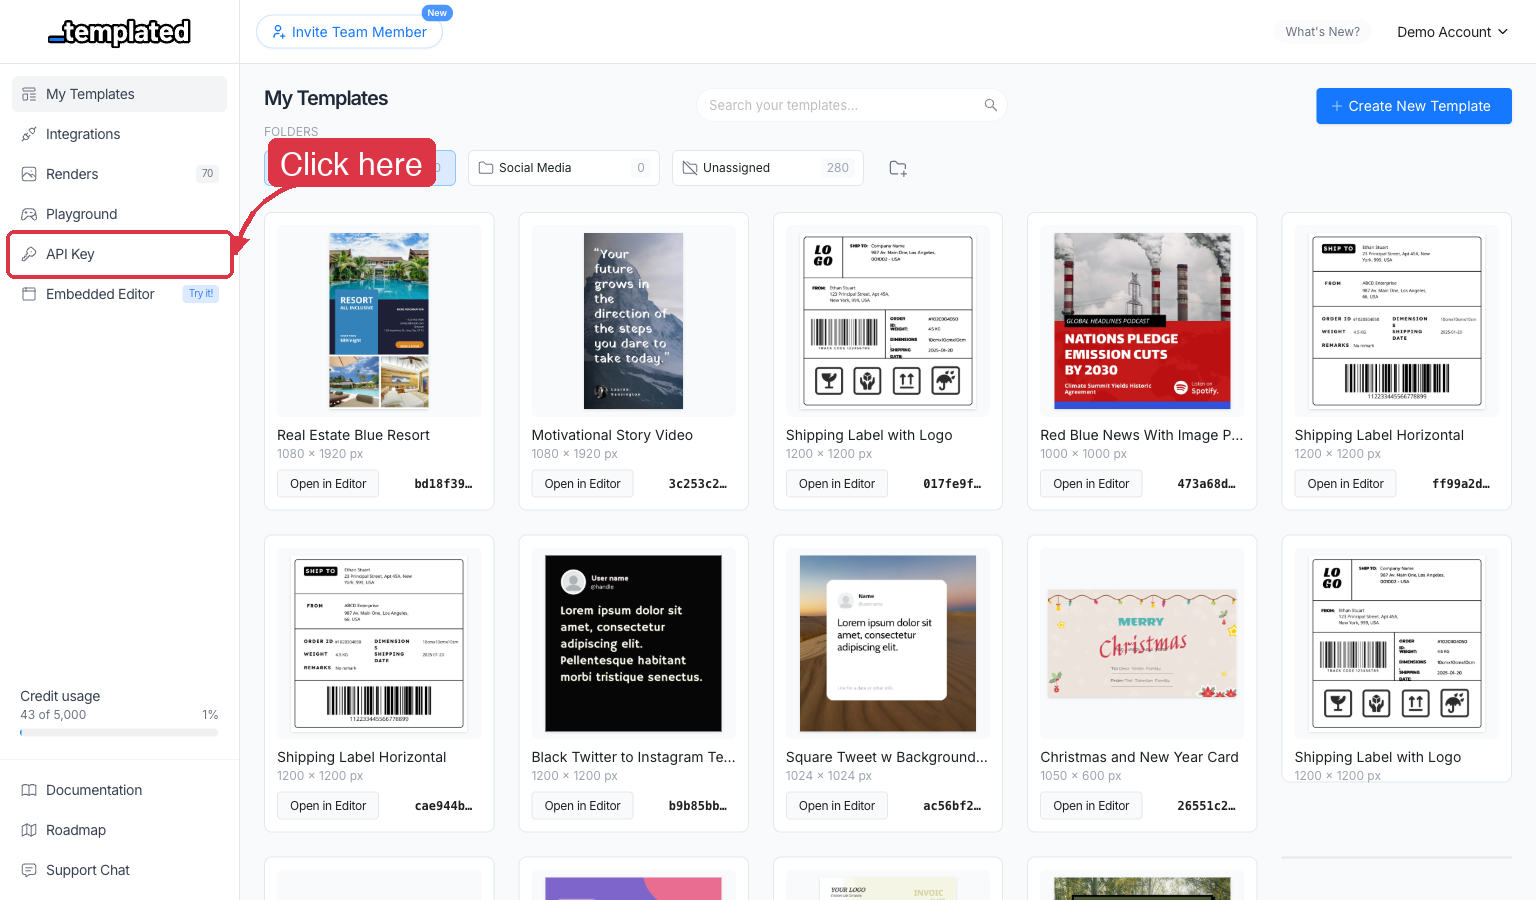Click the Create New Template button

1413,105
